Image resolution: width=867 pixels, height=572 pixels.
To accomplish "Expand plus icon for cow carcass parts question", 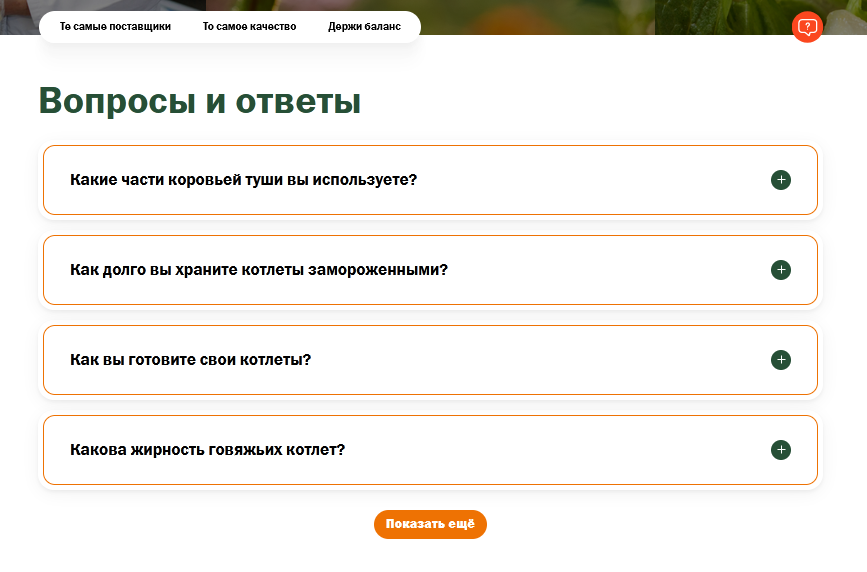I will pyautogui.click(x=781, y=180).
